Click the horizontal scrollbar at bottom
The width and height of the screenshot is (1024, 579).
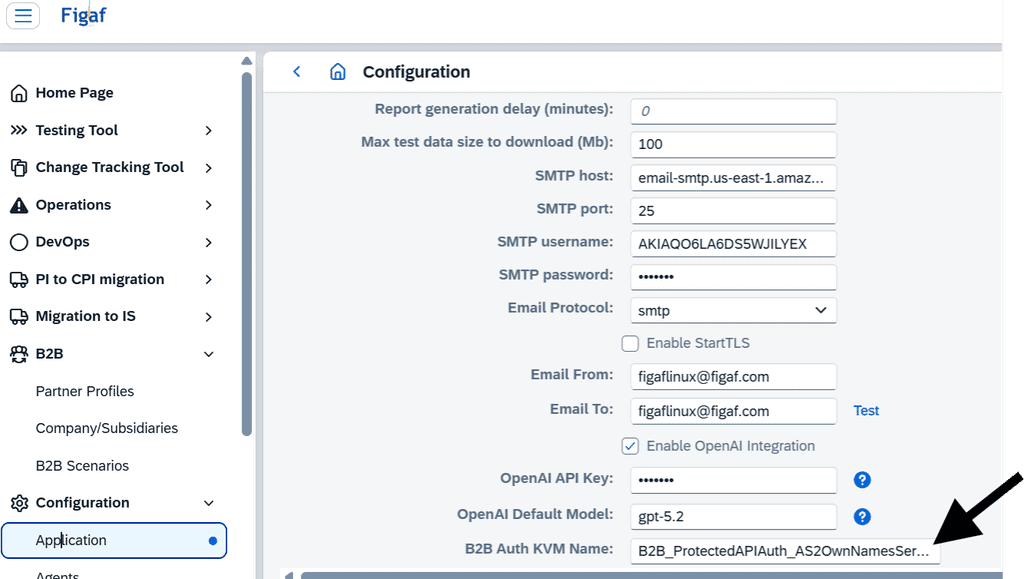650,575
